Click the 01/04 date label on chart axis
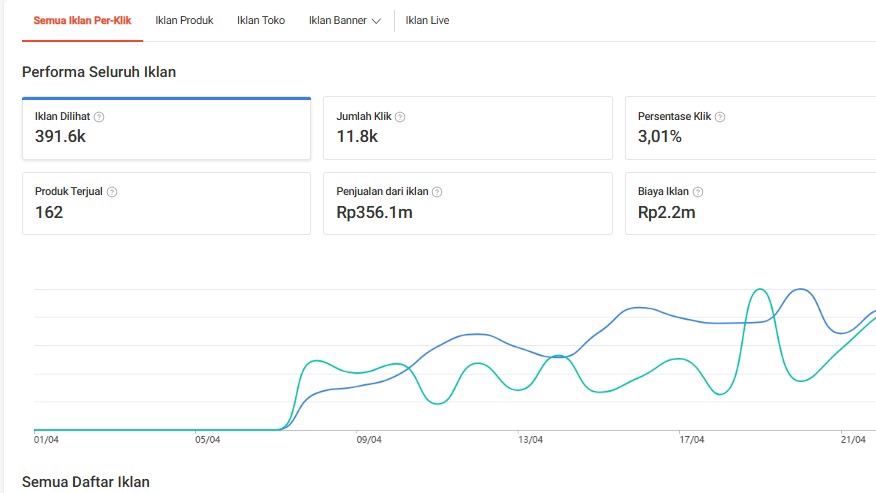 [x=46, y=440]
